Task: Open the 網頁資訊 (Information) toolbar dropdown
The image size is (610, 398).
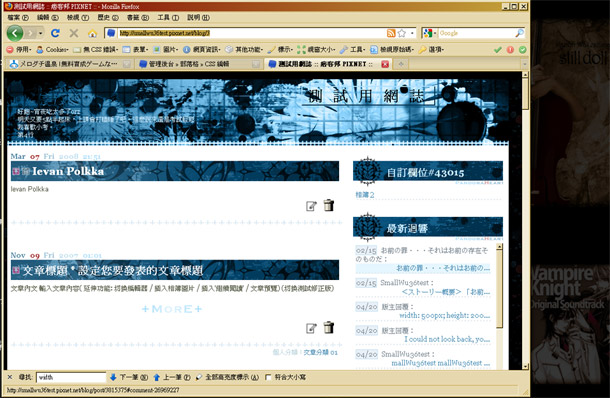Action: coord(202,49)
